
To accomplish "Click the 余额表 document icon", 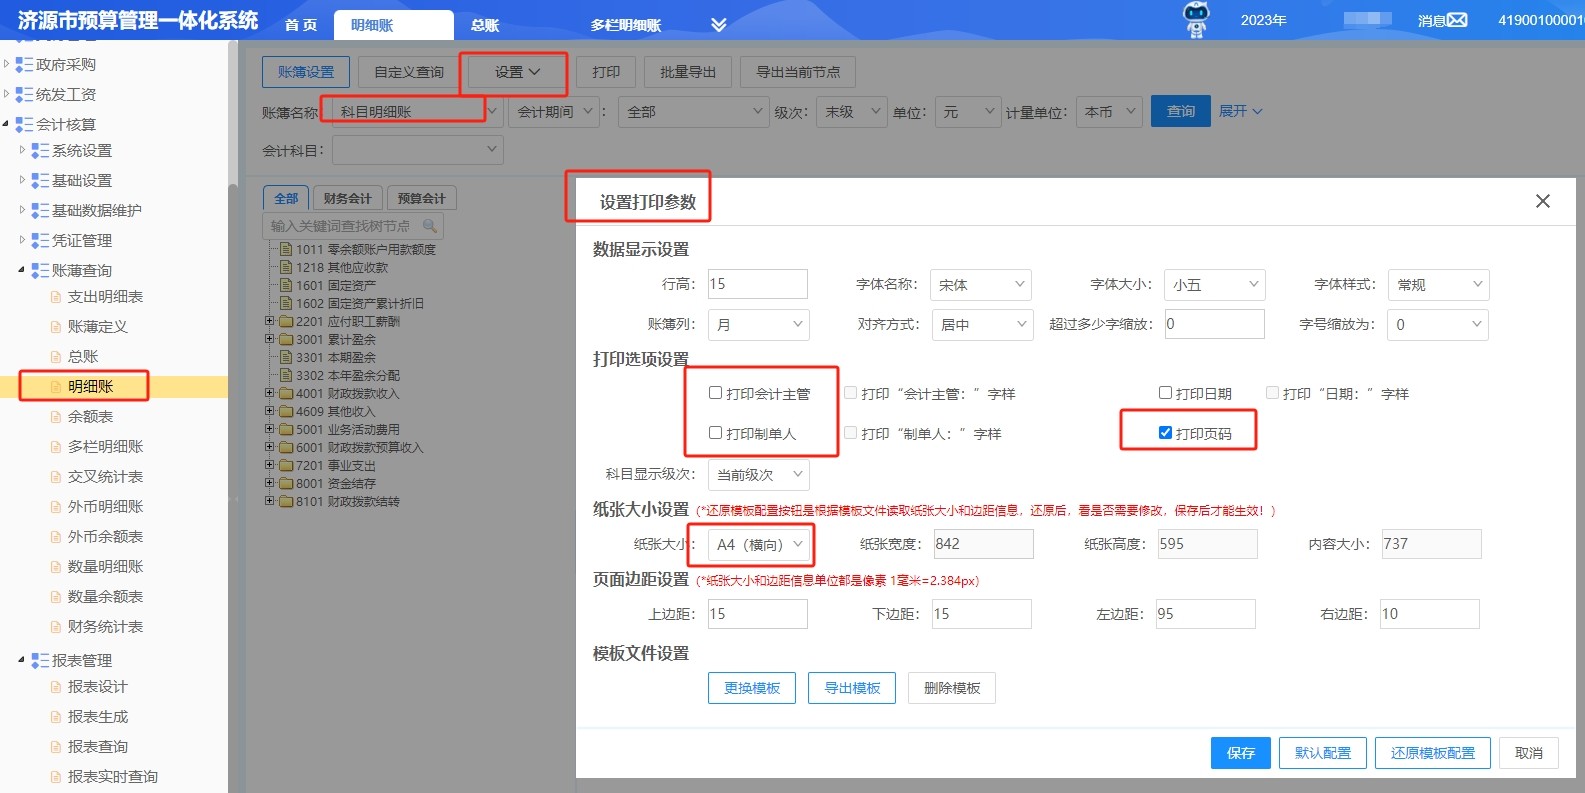I will pos(56,417).
